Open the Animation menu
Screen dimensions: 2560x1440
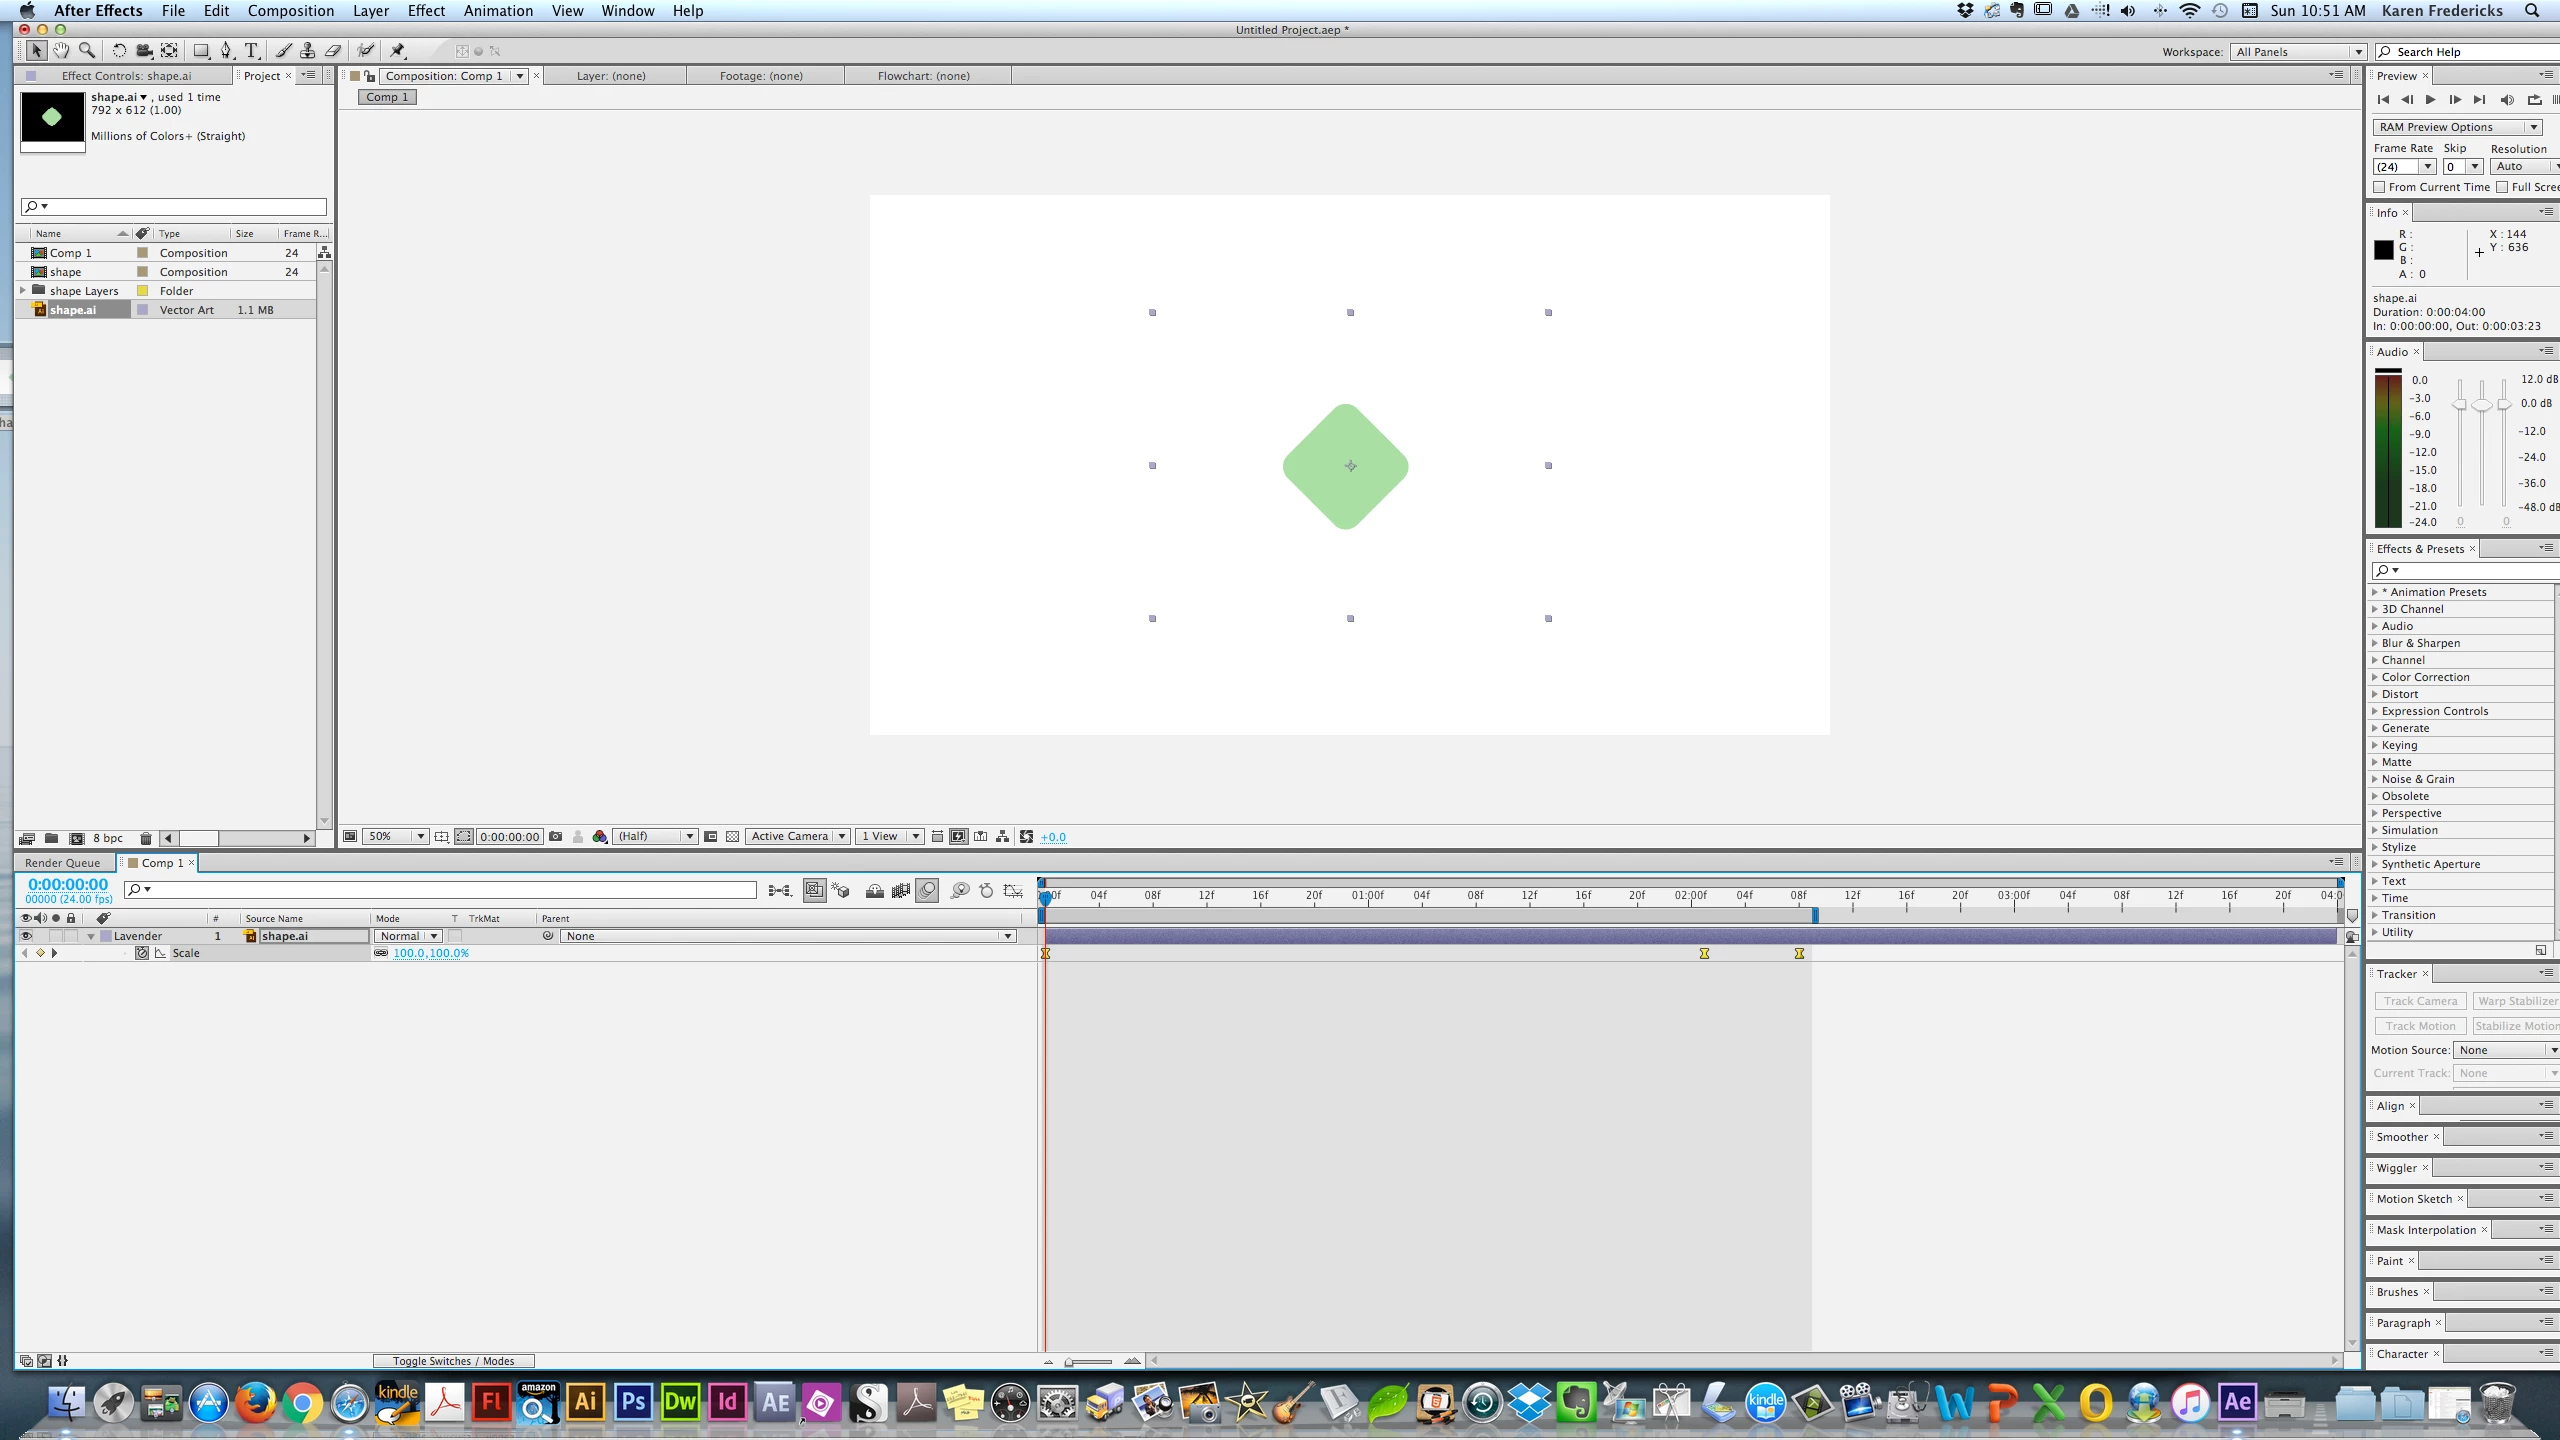click(497, 11)
